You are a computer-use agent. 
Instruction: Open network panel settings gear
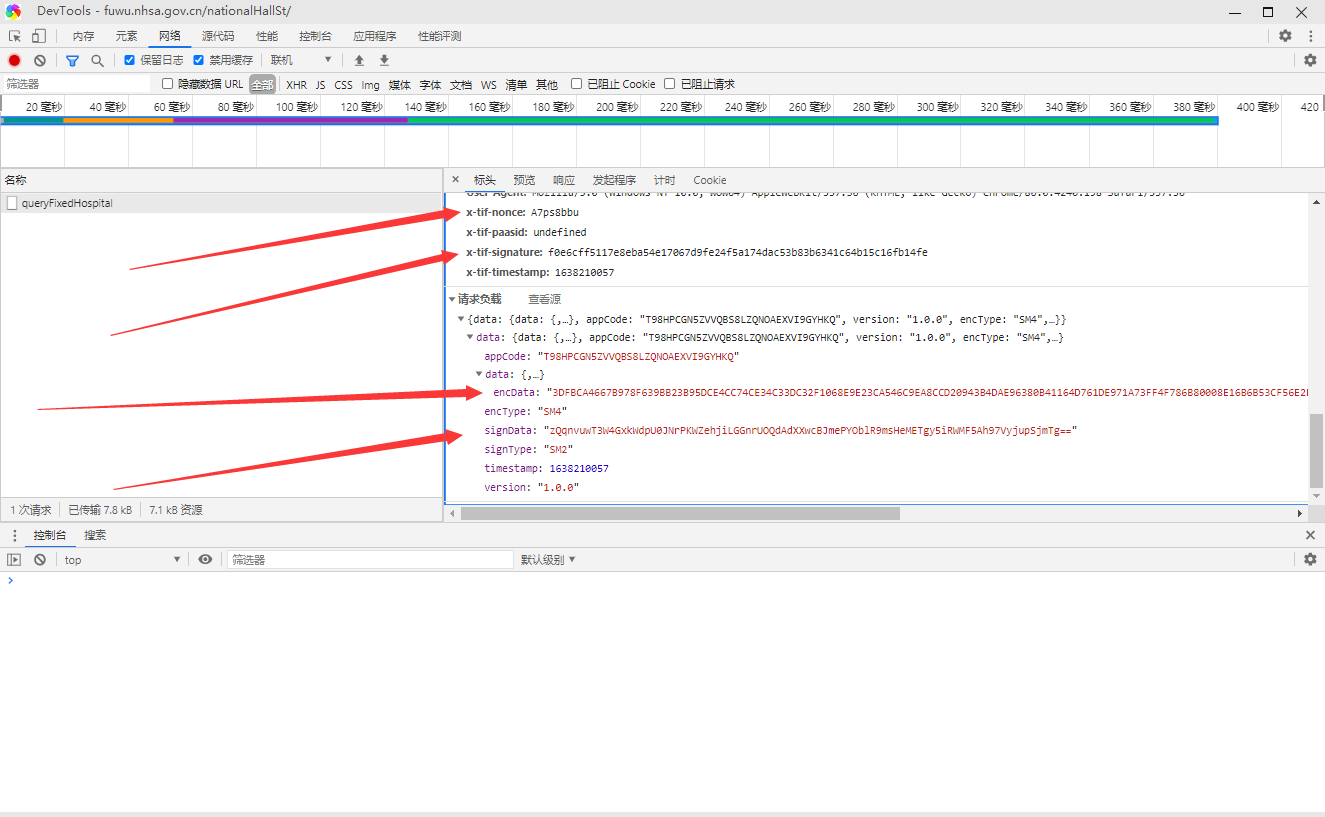tap(1310, 60)
